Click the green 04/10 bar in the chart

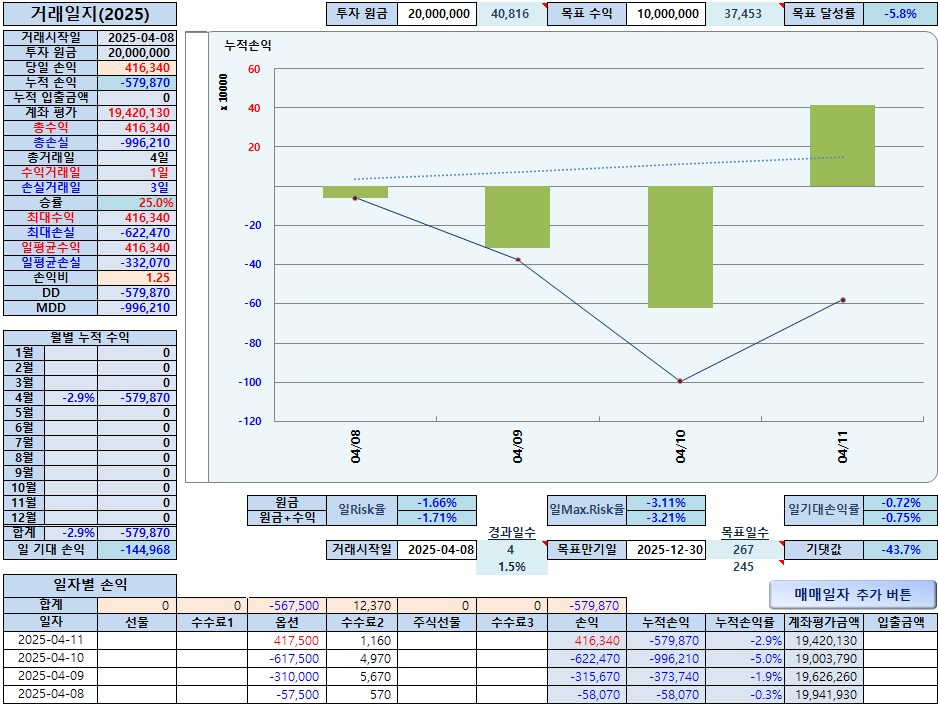coord(680,247)
